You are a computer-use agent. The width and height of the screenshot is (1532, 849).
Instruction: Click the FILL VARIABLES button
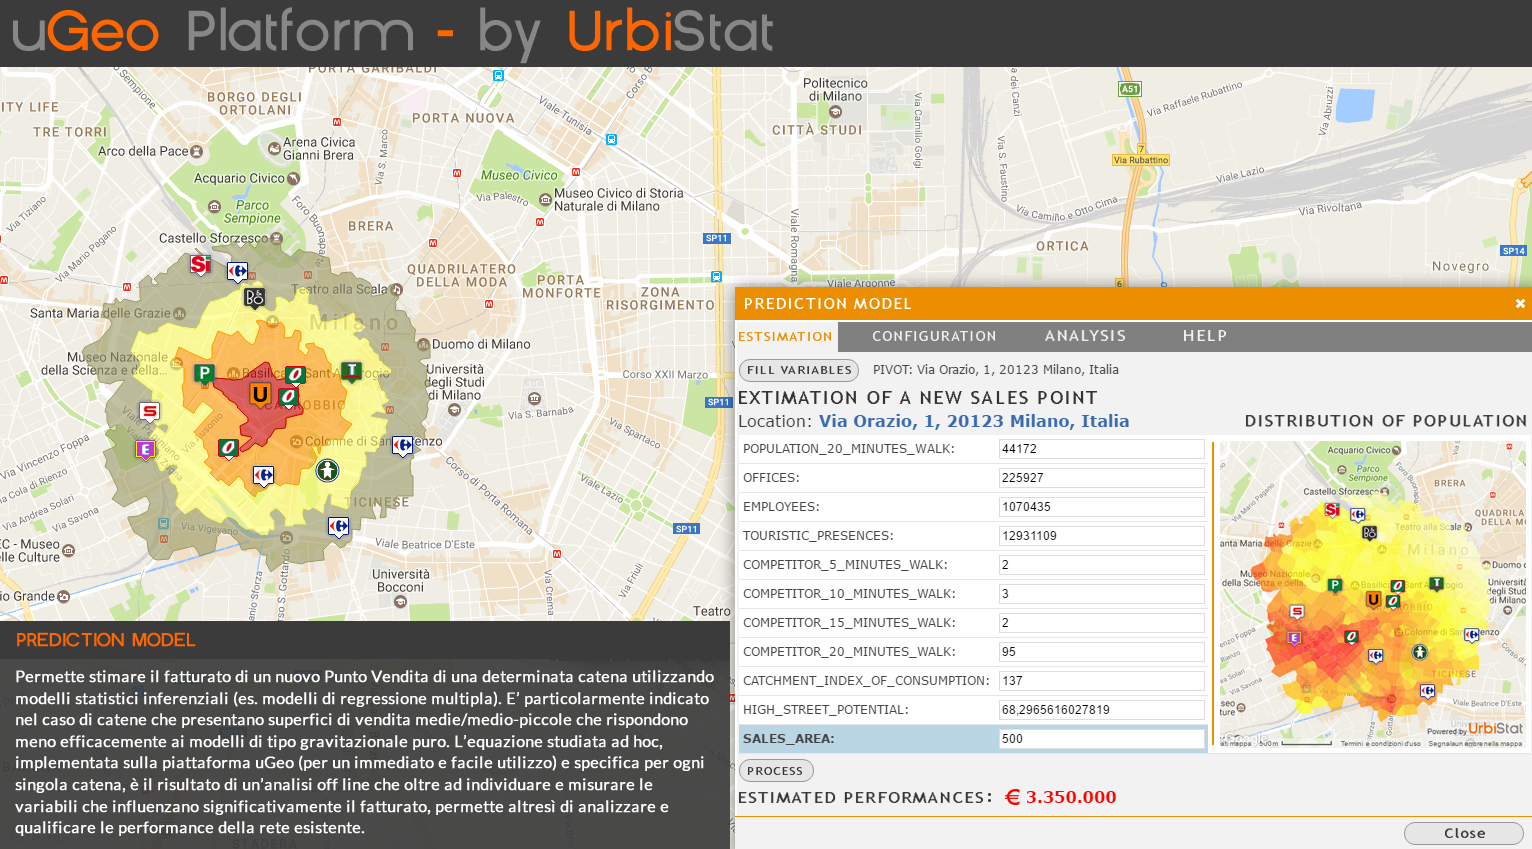coord(799,370)
